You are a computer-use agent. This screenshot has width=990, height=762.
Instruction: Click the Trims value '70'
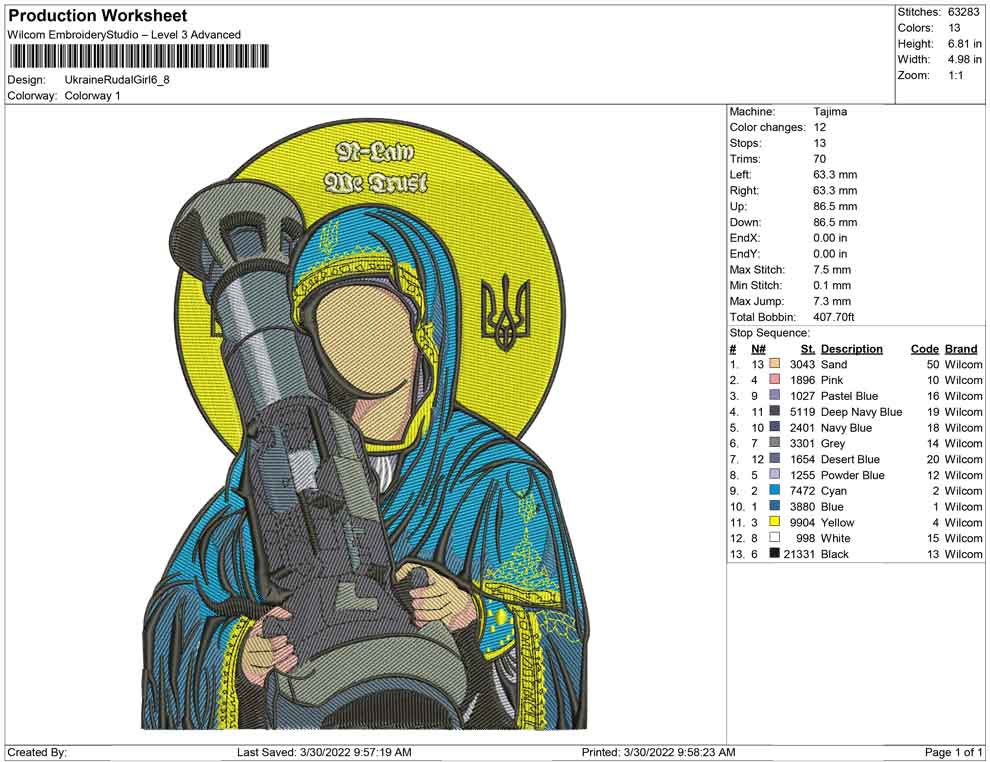click(820, 159)
